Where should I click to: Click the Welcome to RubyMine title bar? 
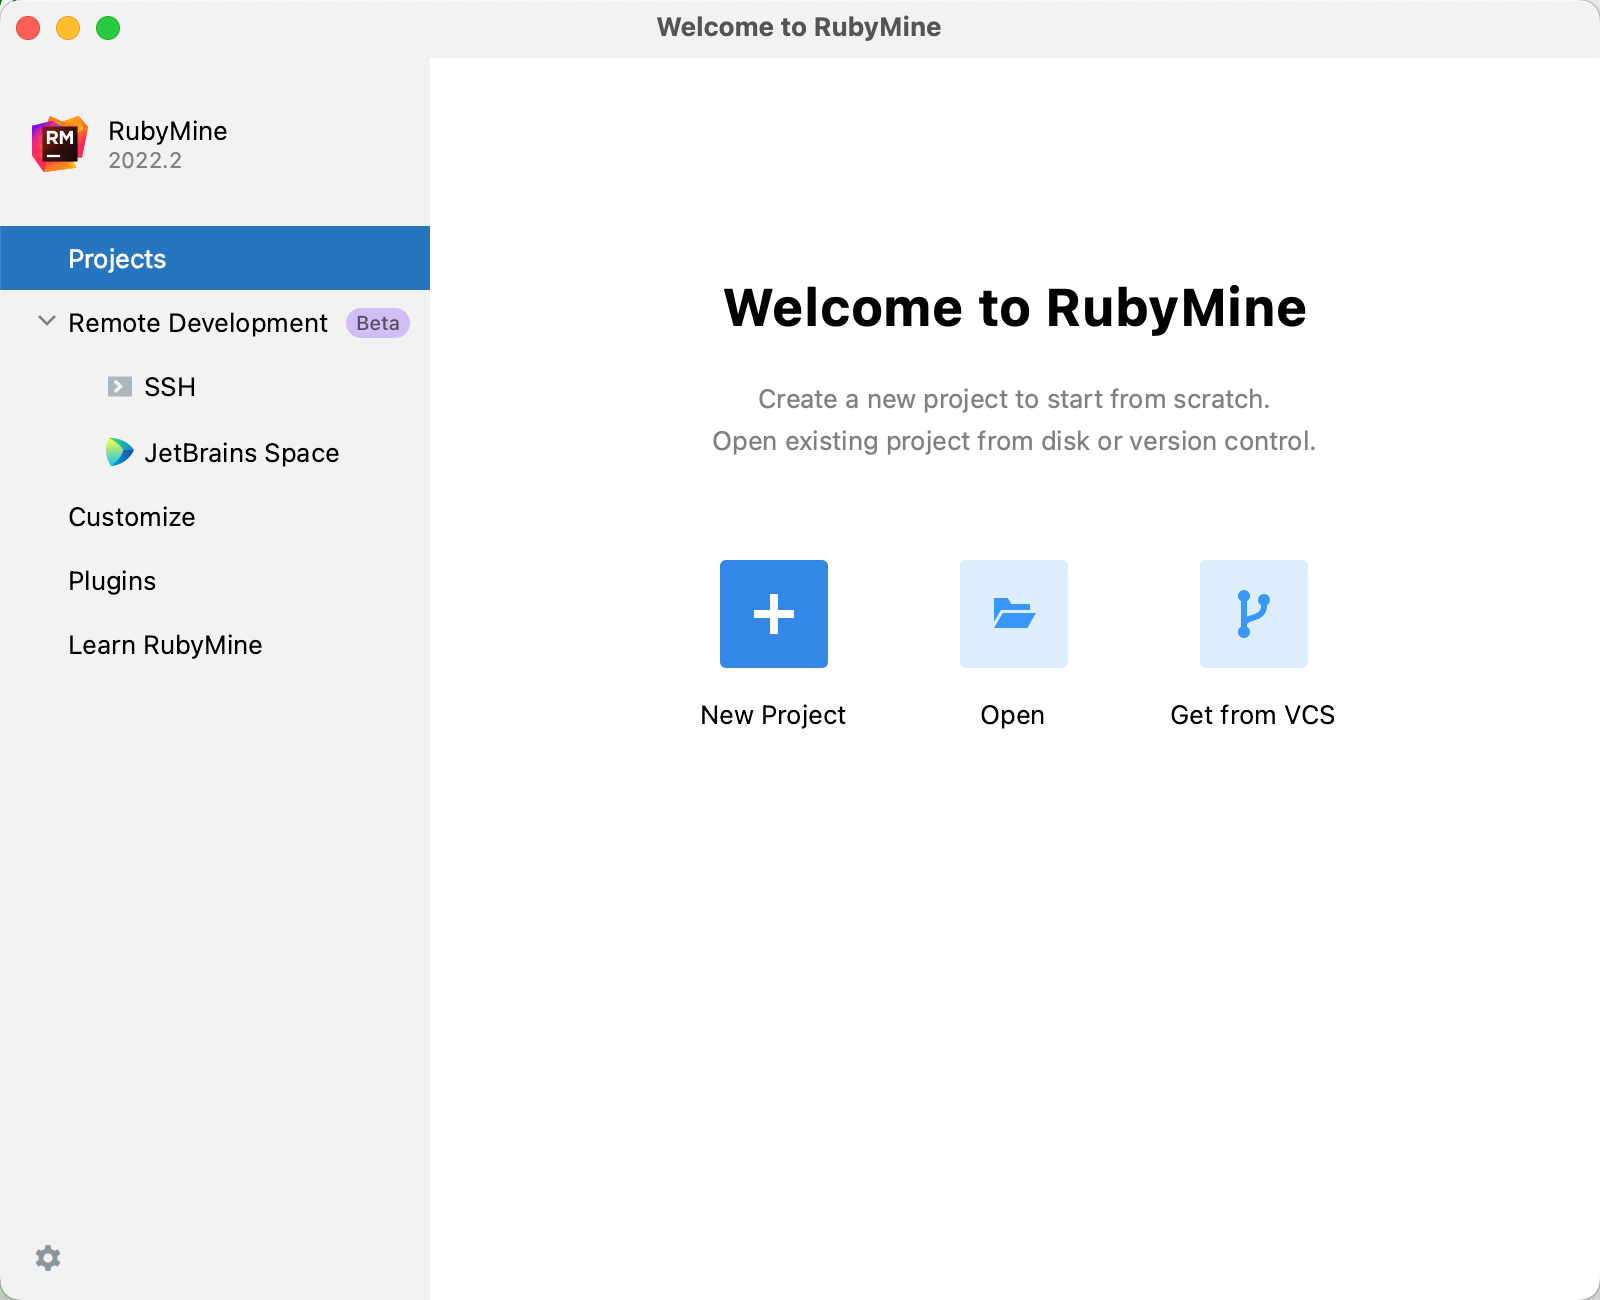(x=797, y=27)
